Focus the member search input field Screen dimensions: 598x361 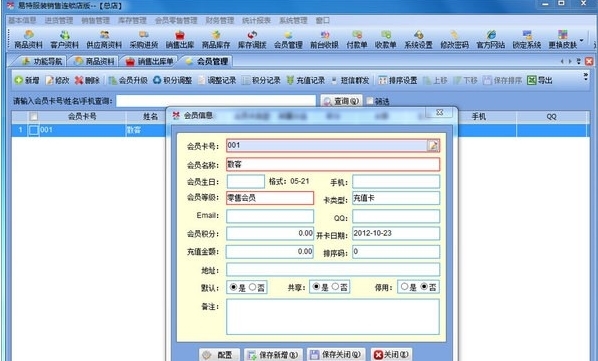pyautogui.click(x=216, y=101)
